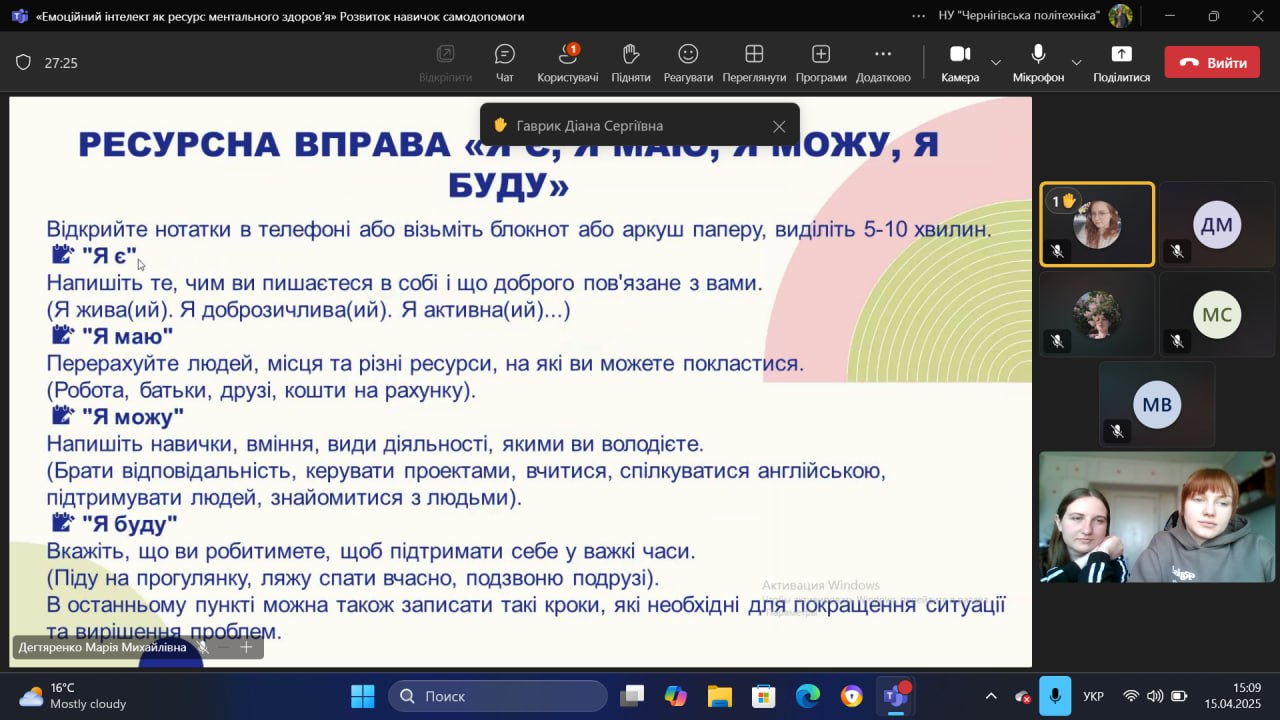Raise hand with the Підняти button

(x=630, y=62)
